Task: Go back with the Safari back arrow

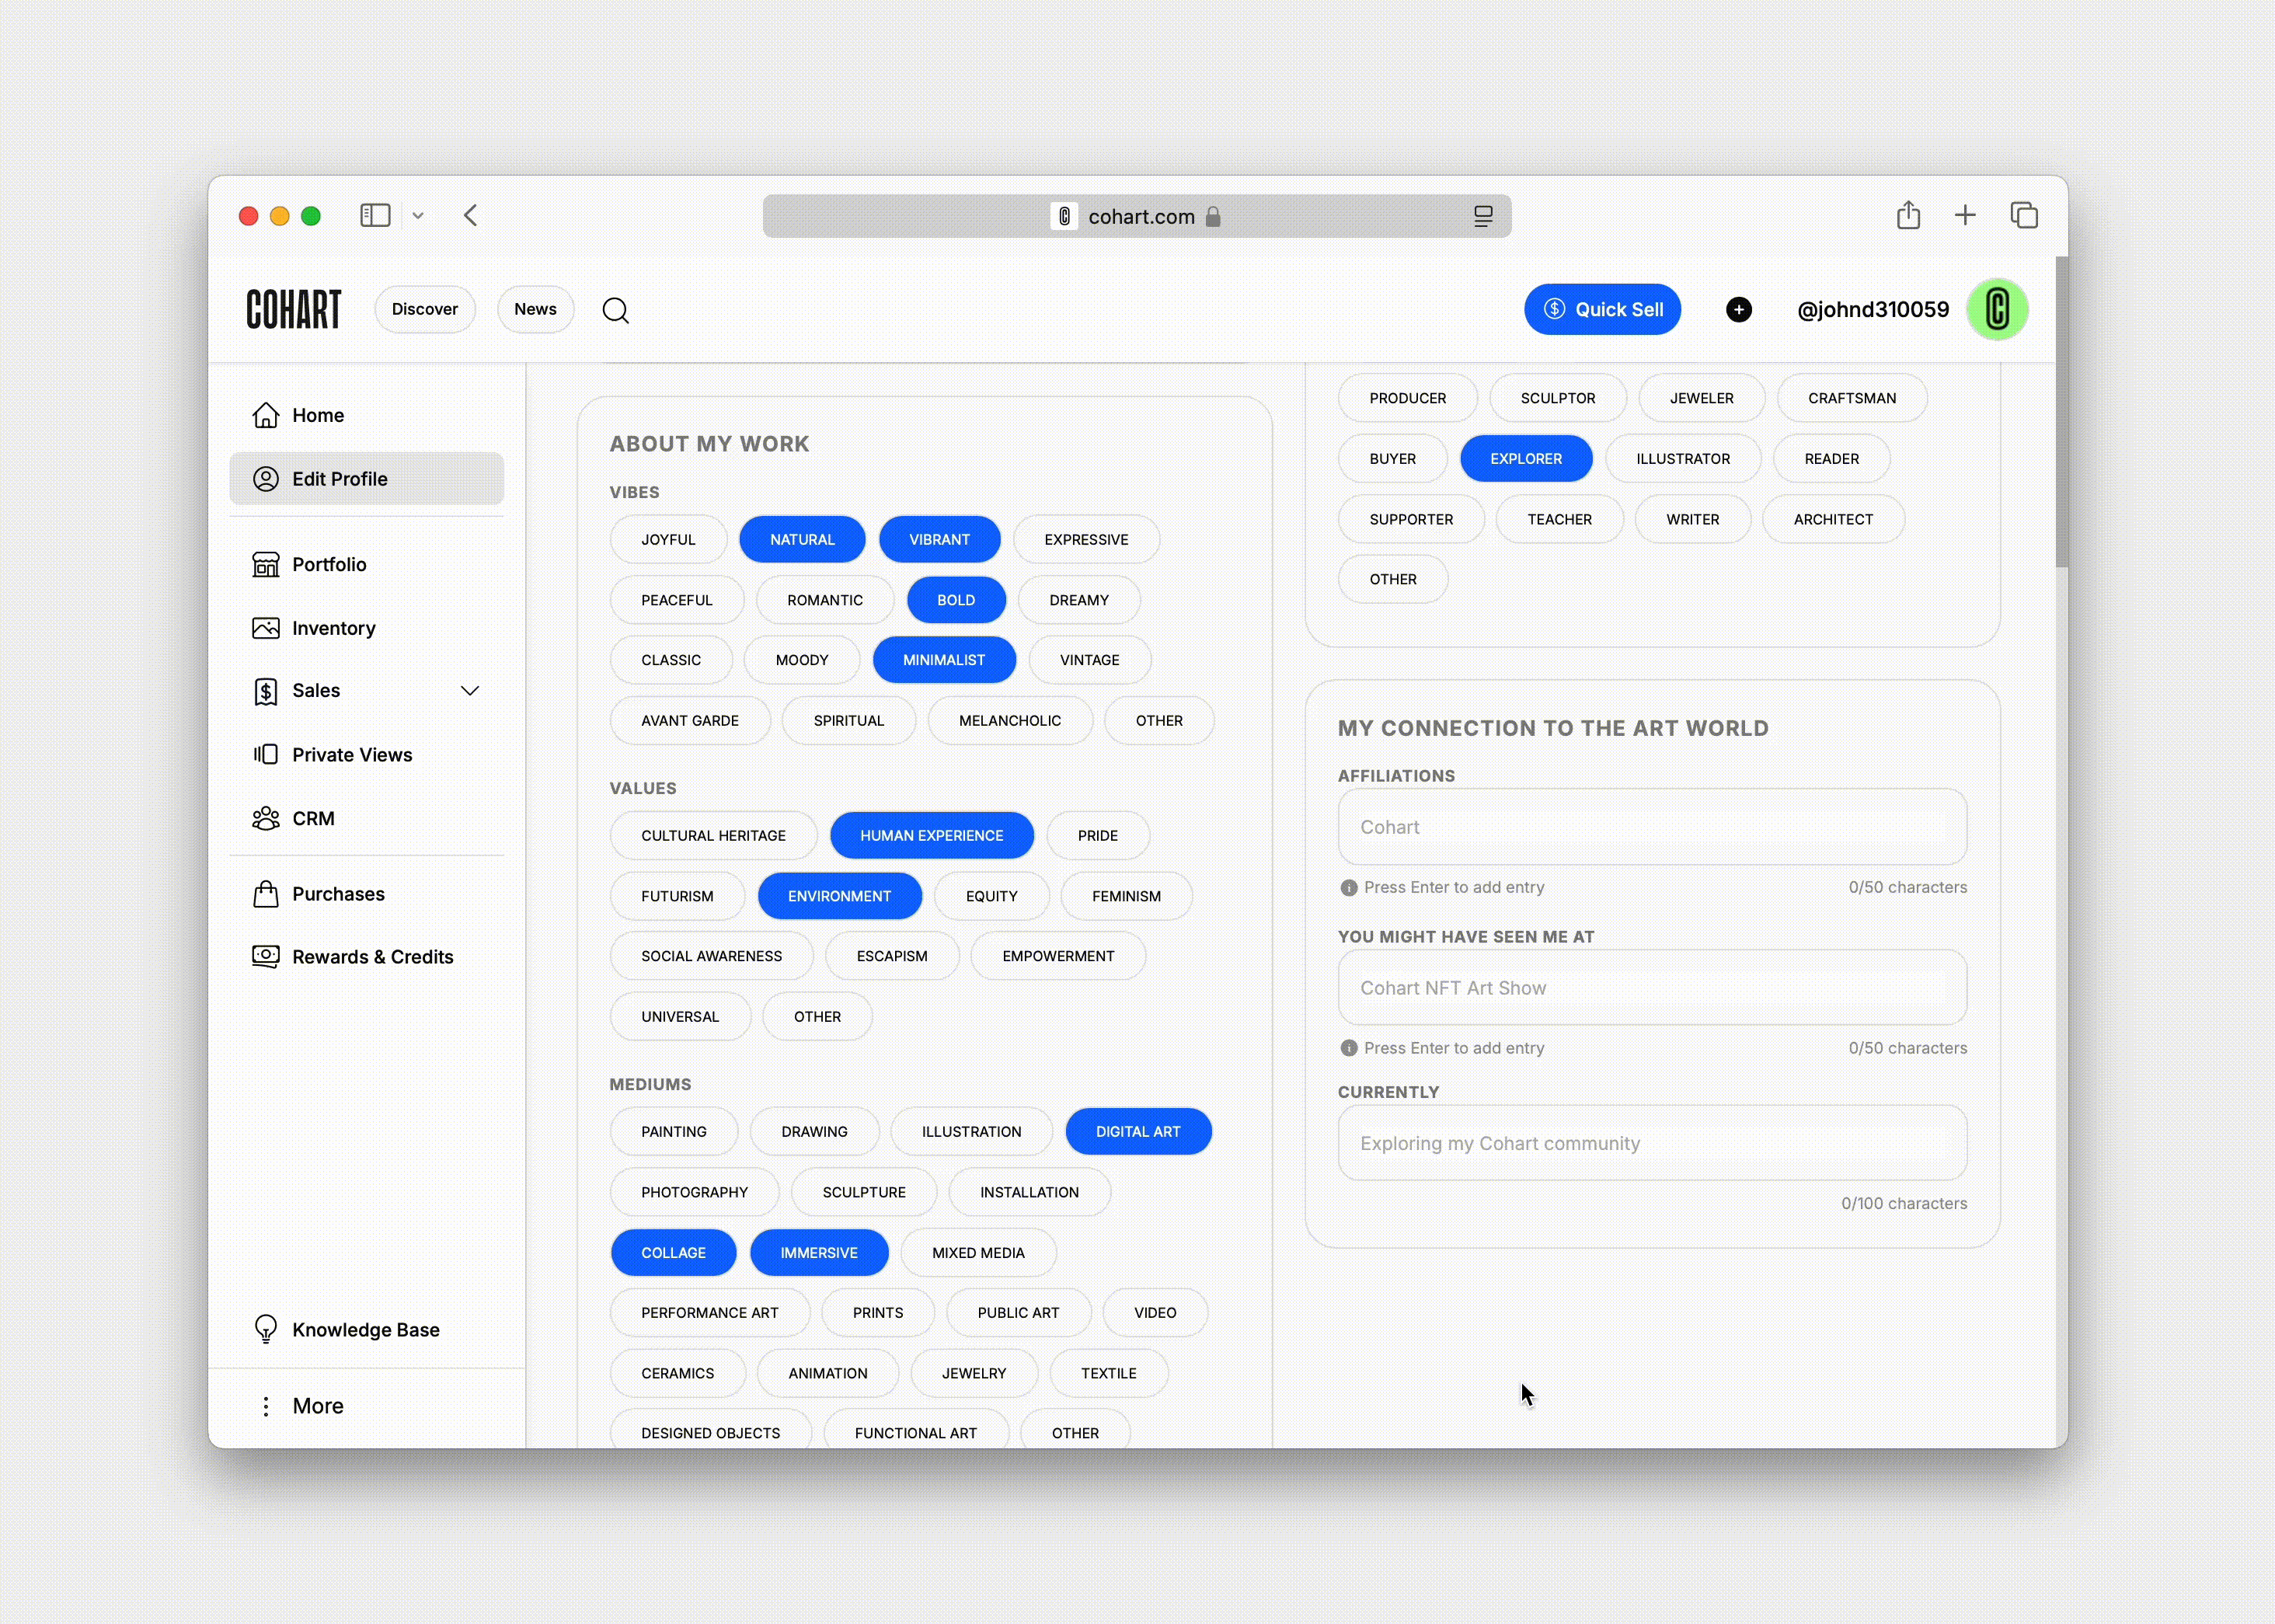Action: [471, 215]
